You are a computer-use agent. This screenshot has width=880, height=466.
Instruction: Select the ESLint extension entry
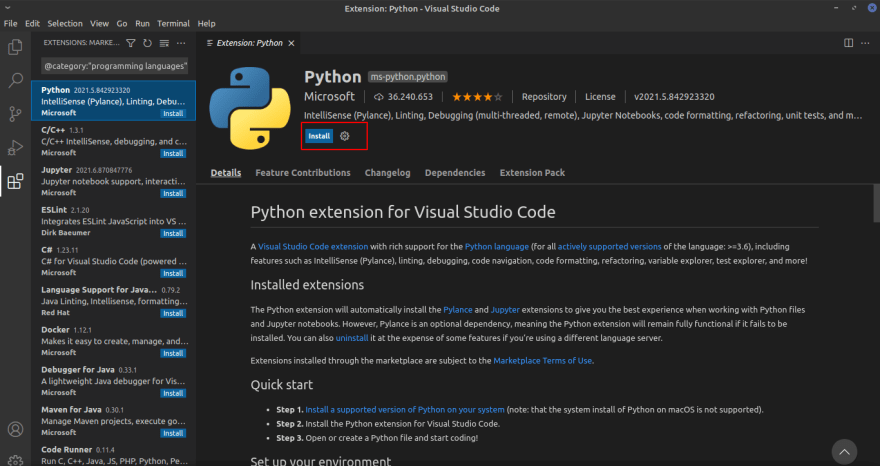click(x=113, y=221)
